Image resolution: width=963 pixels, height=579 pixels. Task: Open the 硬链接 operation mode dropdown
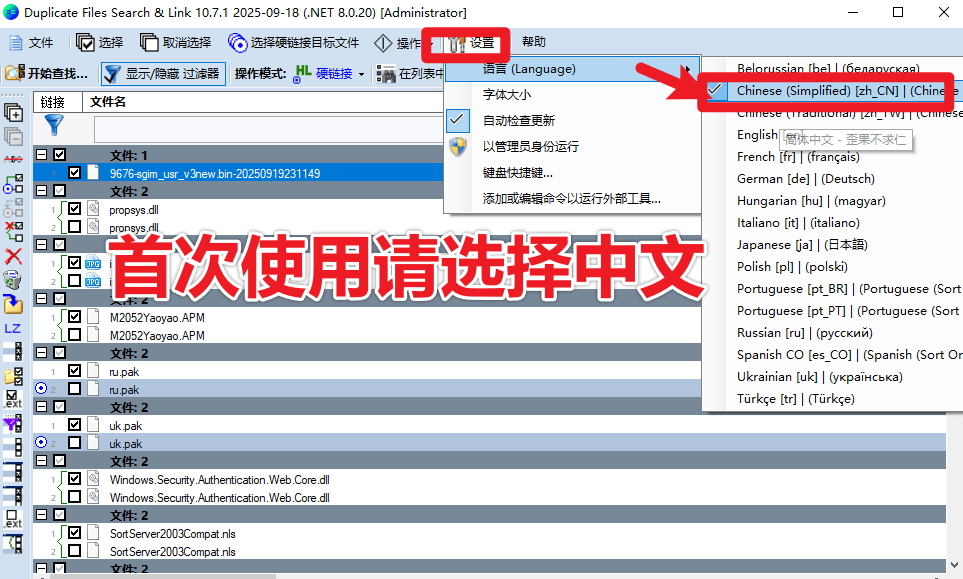tap(360, 73)
